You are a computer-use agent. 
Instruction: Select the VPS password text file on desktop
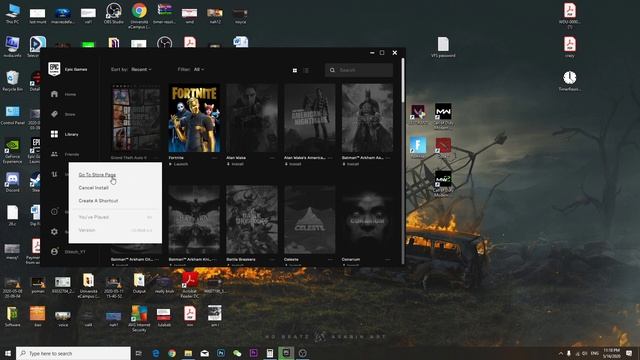tap(443, 47)
